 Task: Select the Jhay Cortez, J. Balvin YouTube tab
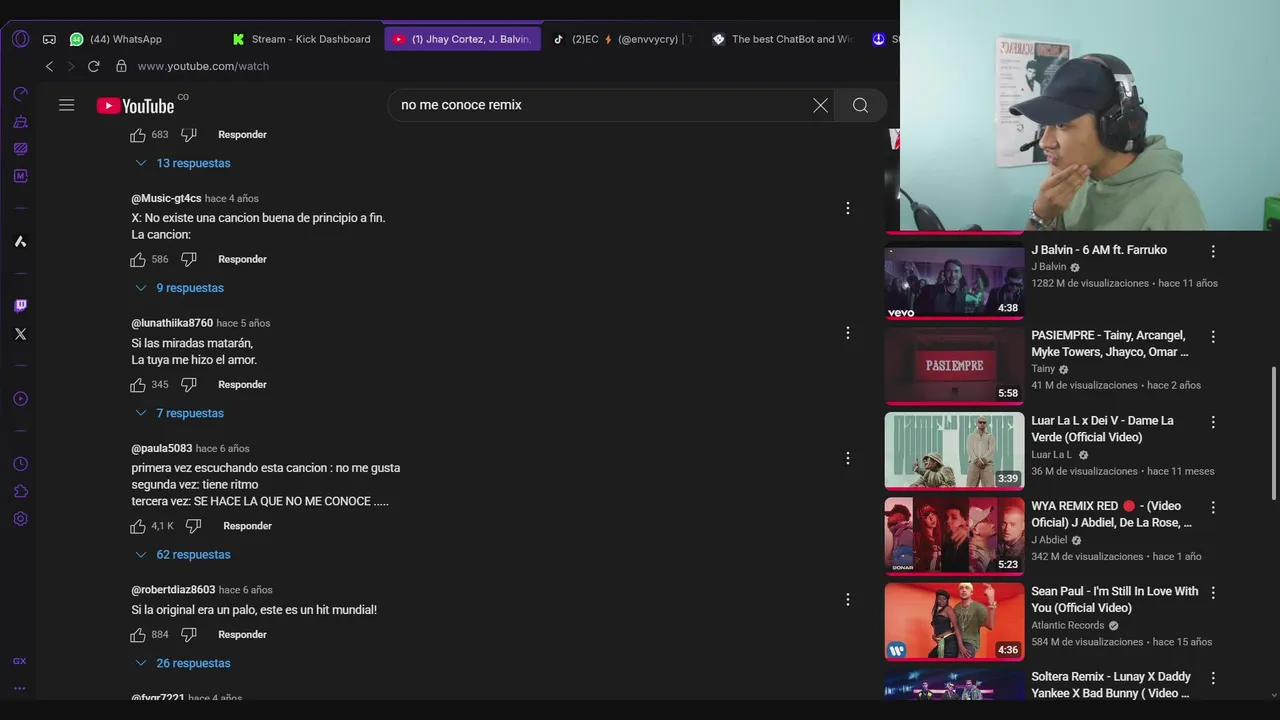(x=462, y=39)
